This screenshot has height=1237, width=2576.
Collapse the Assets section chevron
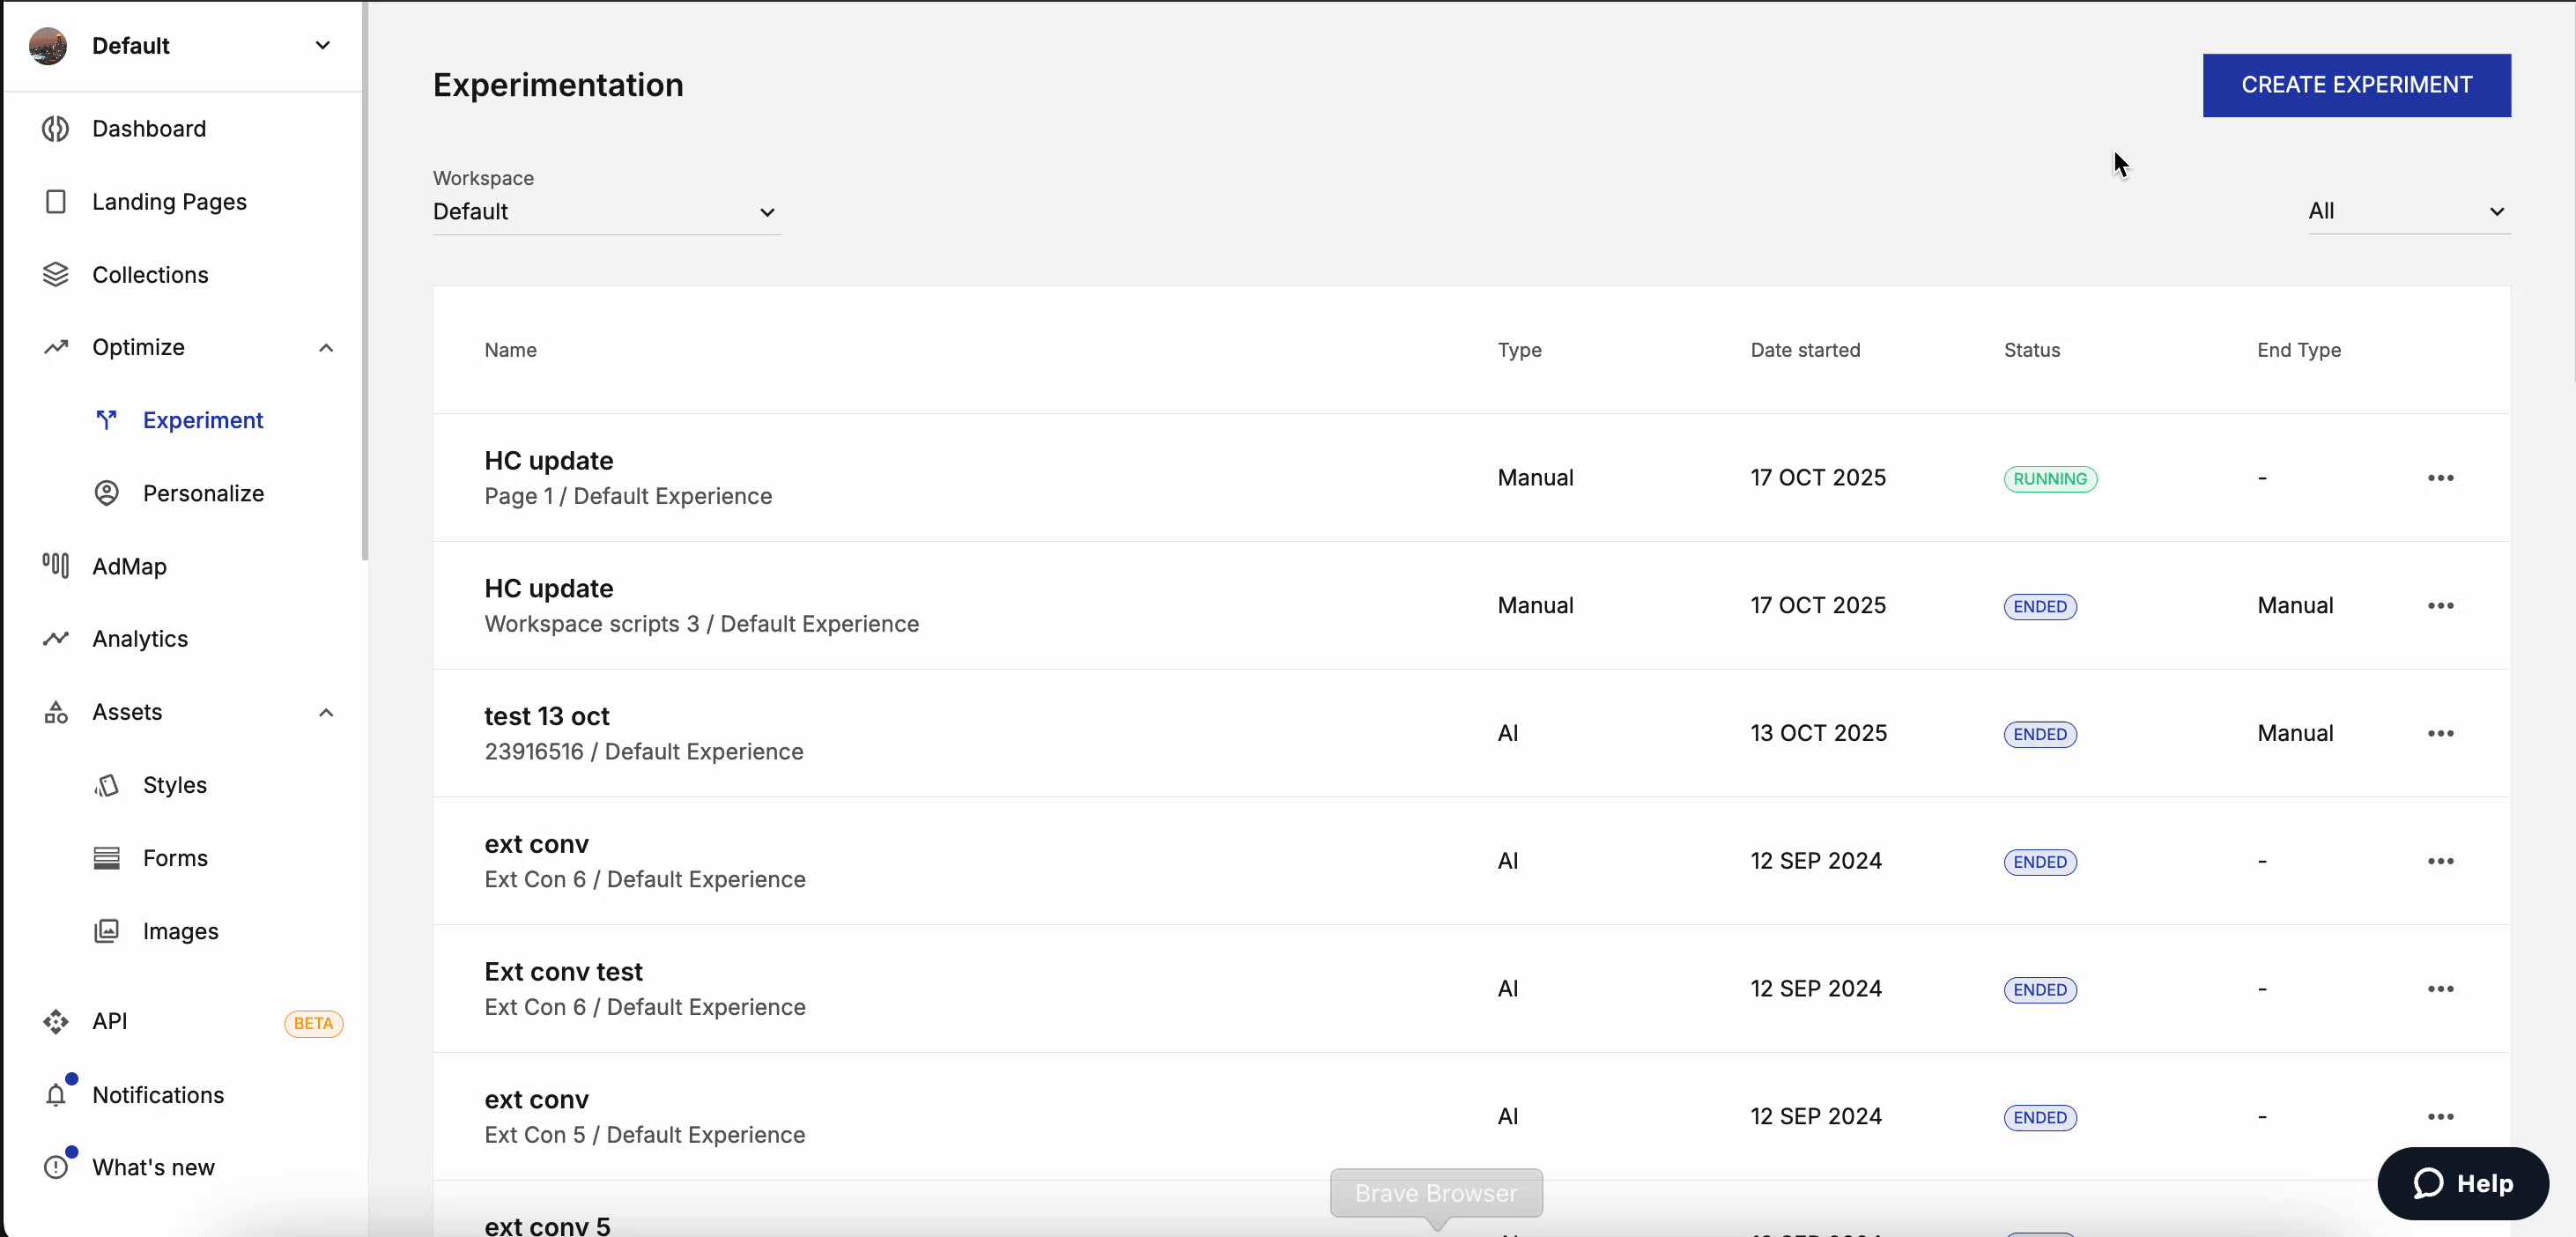(326, 713)
